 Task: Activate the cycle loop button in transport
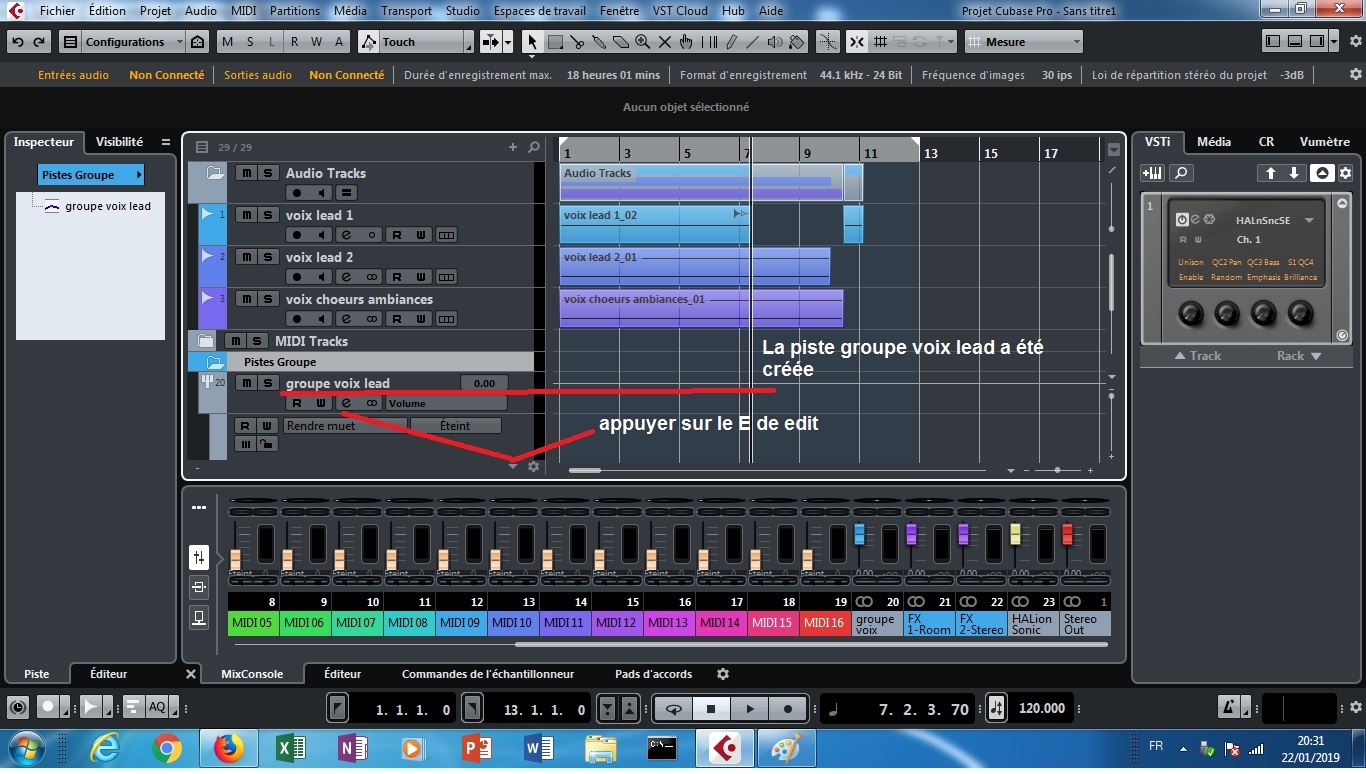[x=675, y=709]
